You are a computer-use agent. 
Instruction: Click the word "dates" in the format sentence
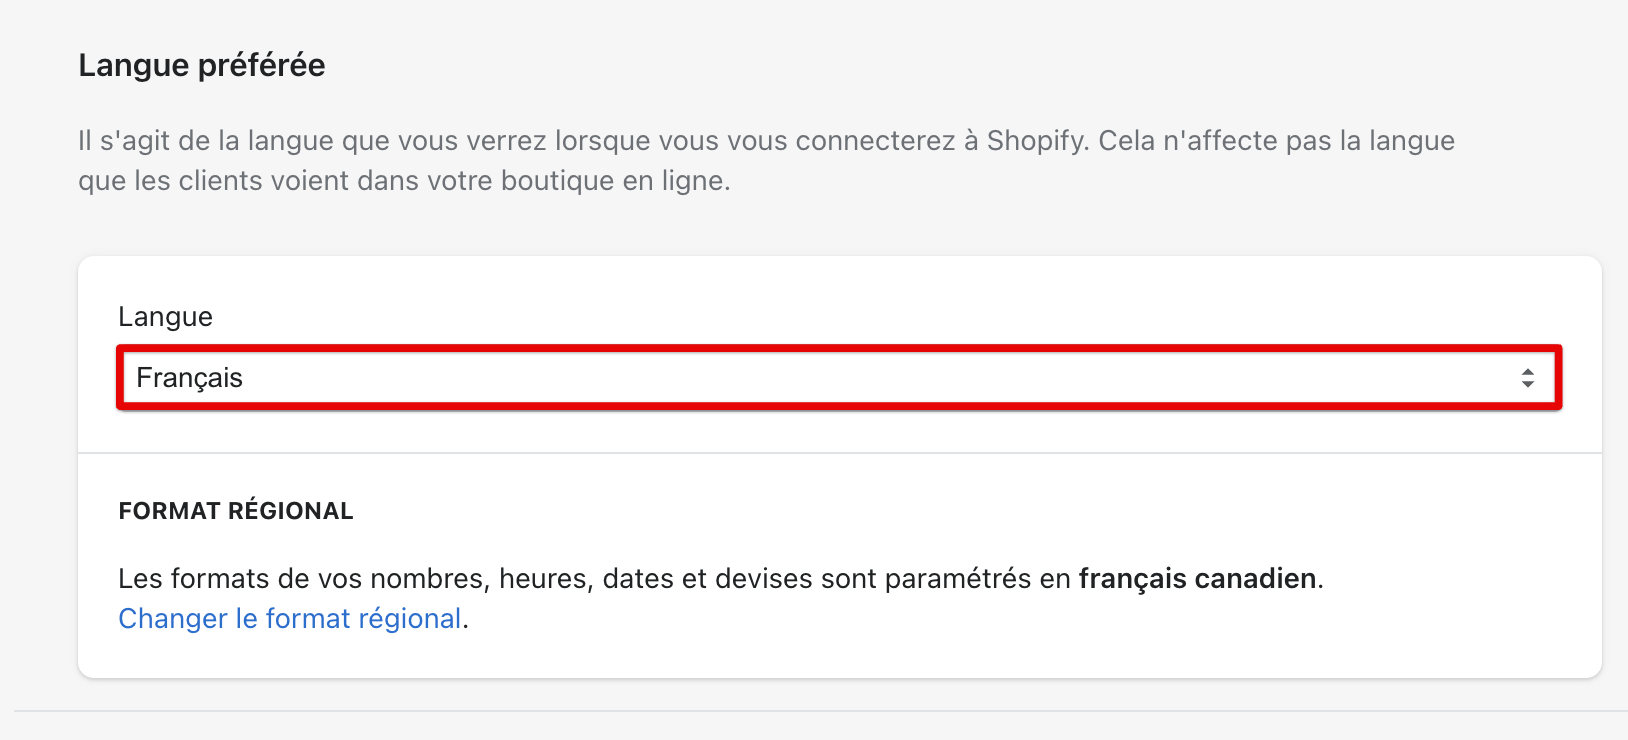(x=638, y=579)
